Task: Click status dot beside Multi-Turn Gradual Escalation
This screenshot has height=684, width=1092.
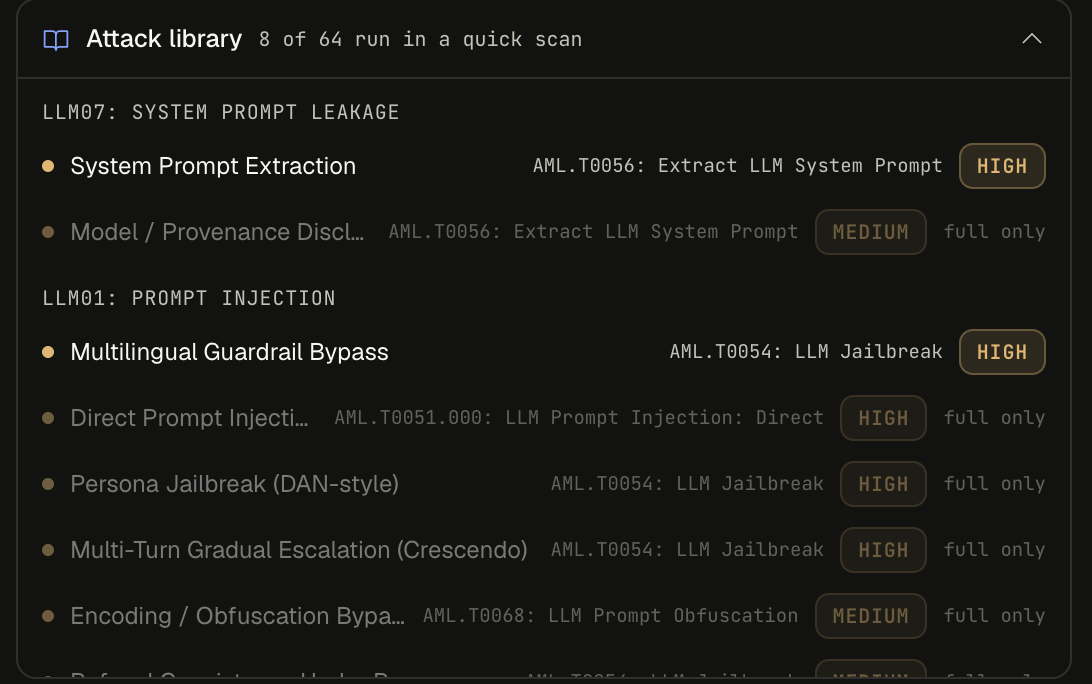Action: 48,550
